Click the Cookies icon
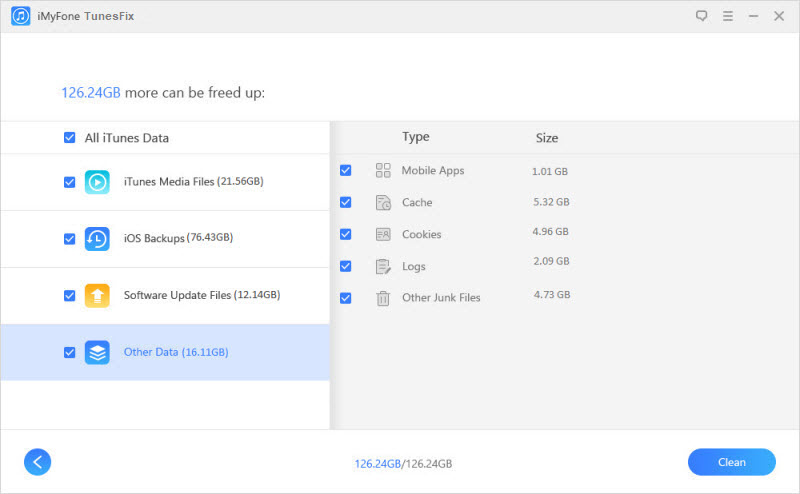This screenshot has height=494, width=800. [x=383, y=234]
